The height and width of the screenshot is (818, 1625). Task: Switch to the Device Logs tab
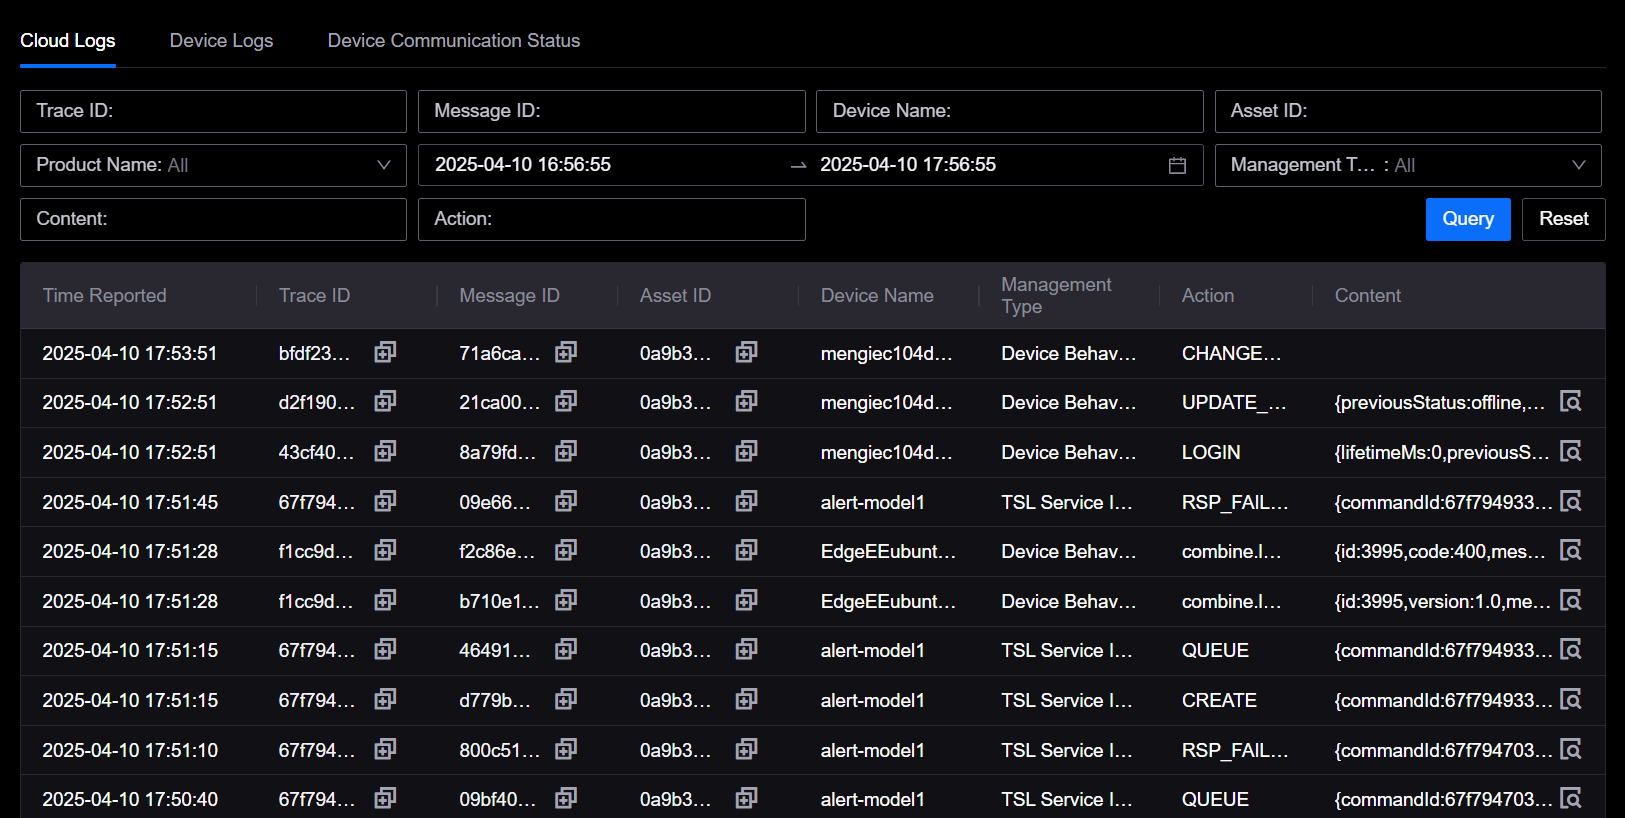click(221, 41)
